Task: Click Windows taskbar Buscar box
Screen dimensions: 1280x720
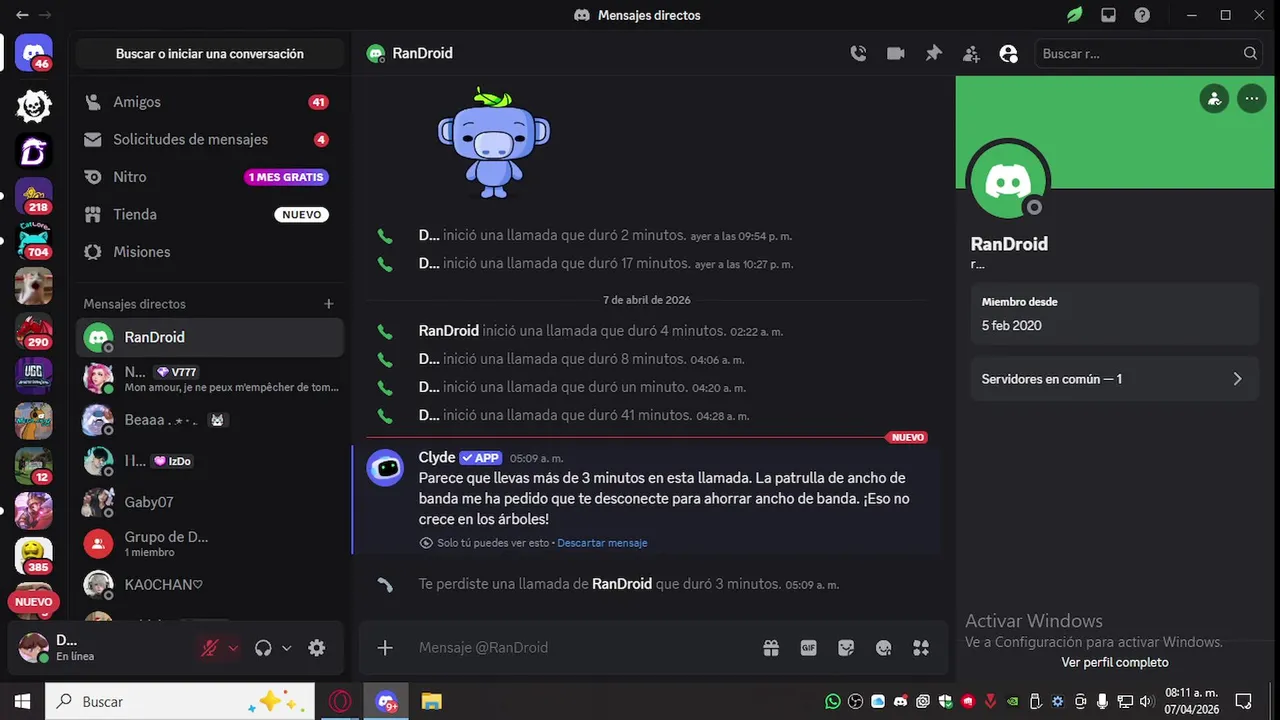Action: [181, 702]
